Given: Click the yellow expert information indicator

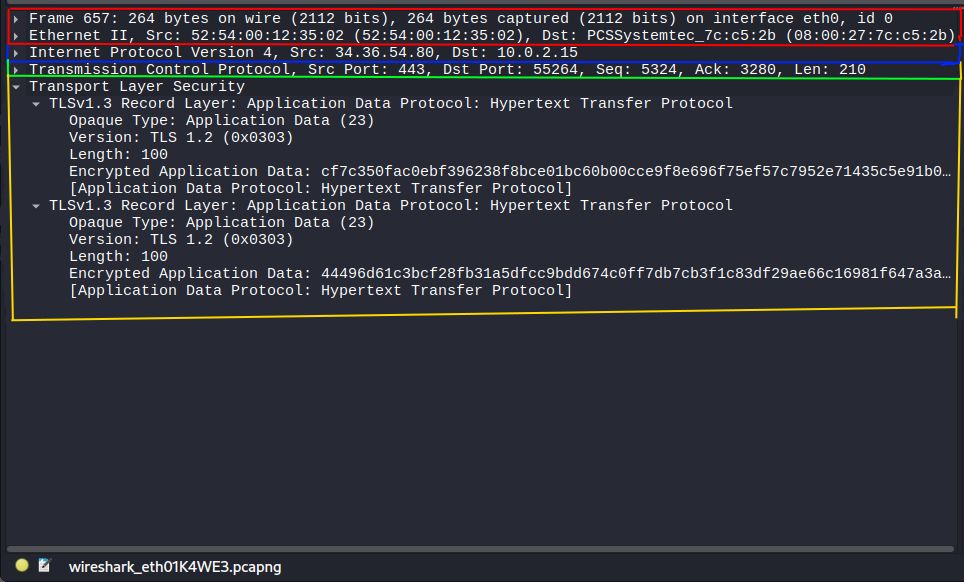Looking at the screenshot, I should click(x=22, y=566).
